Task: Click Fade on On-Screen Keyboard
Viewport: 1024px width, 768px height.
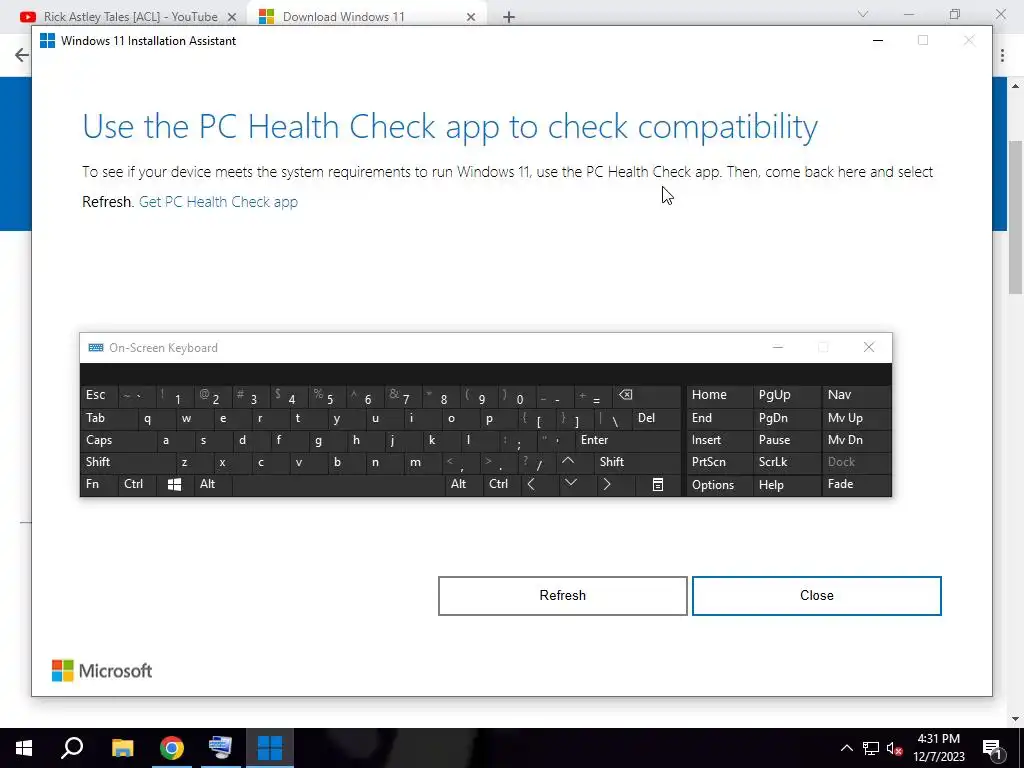Action: point(856,485)
